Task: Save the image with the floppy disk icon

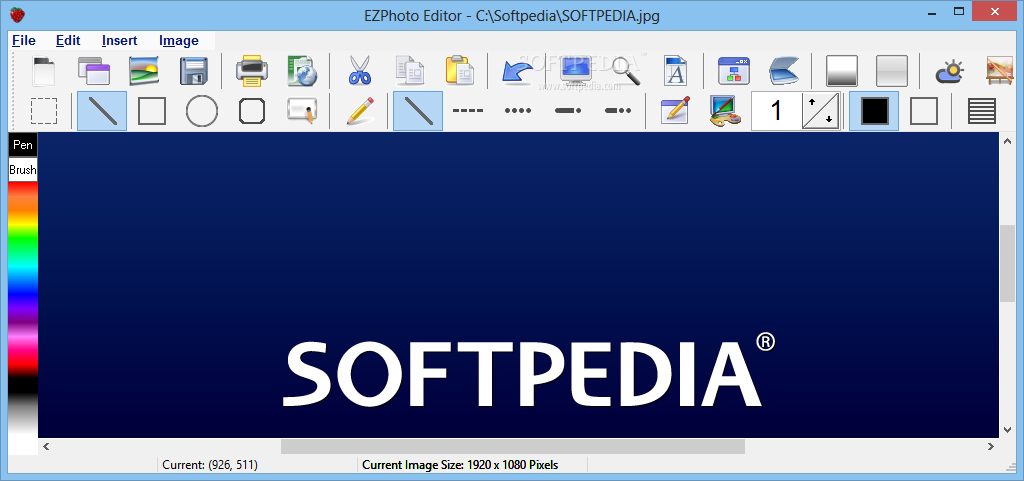Action: point(194,70)
